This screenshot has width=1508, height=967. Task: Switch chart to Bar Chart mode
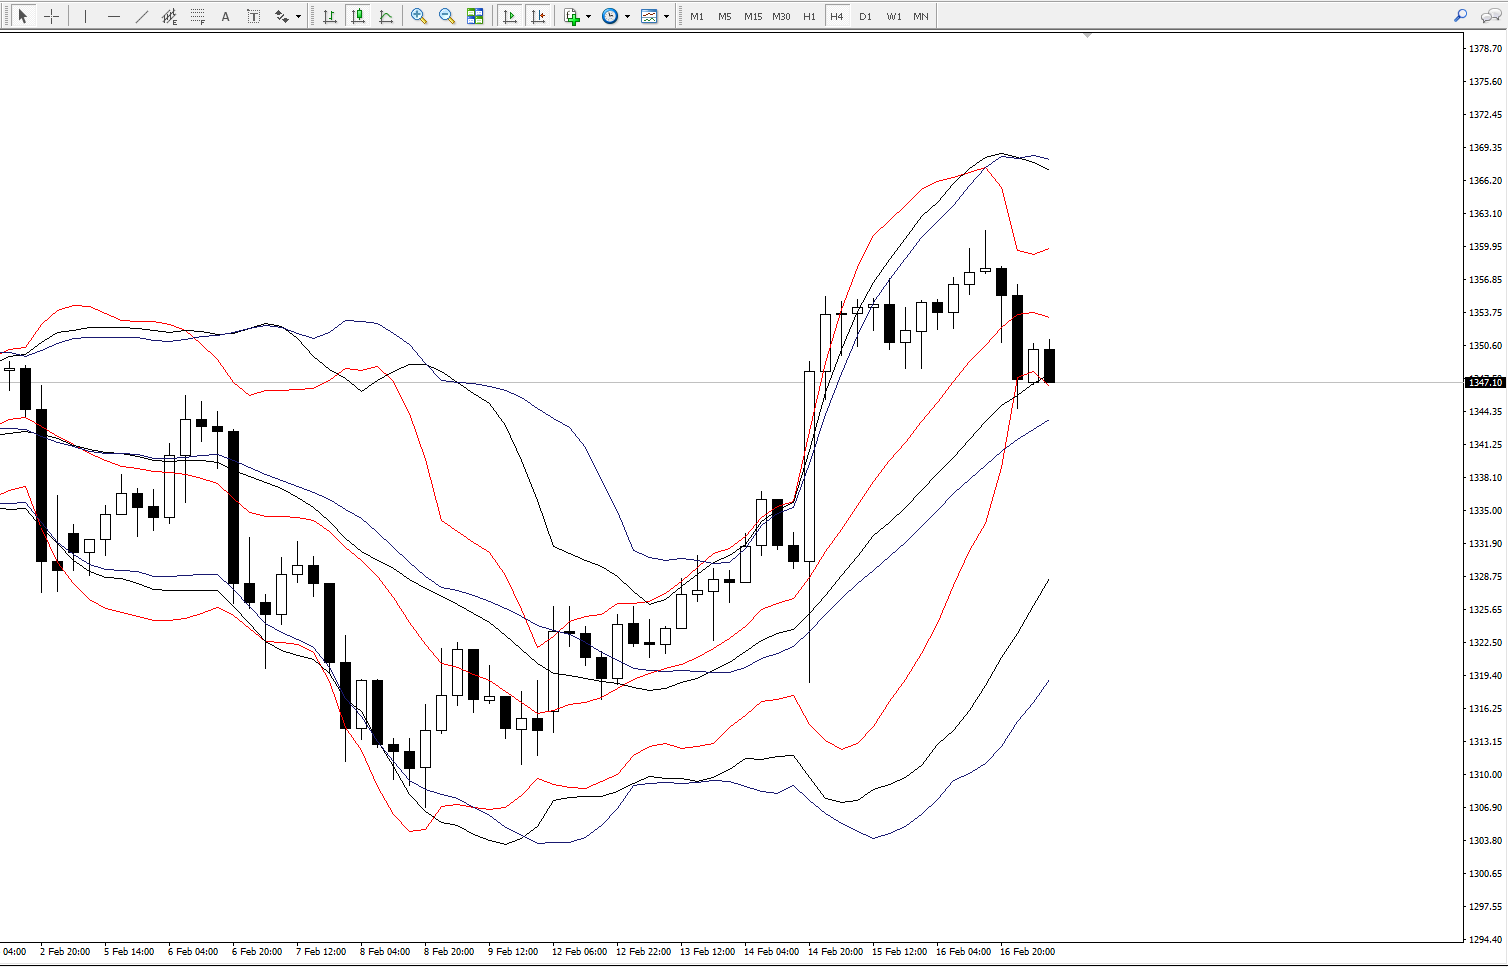coord(329,16)
